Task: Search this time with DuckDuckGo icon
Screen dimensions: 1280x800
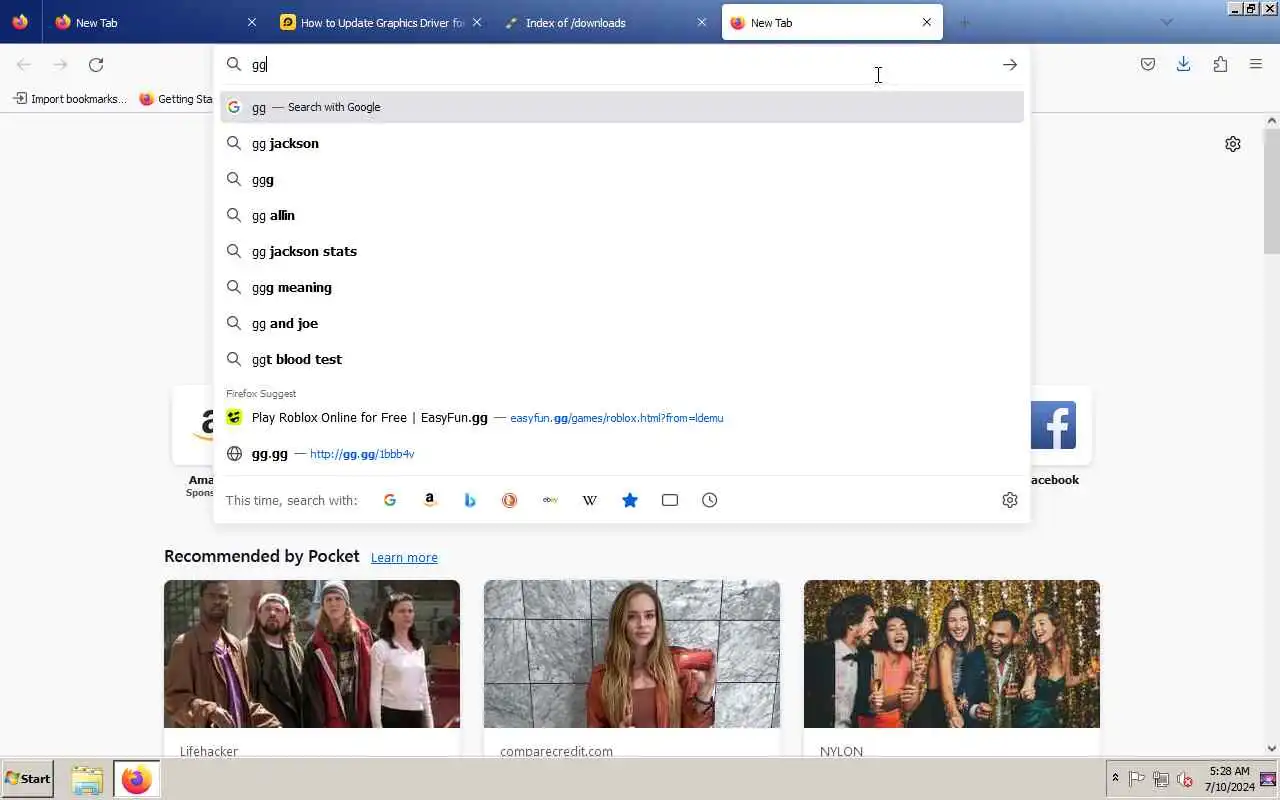Action: point(510,500)
